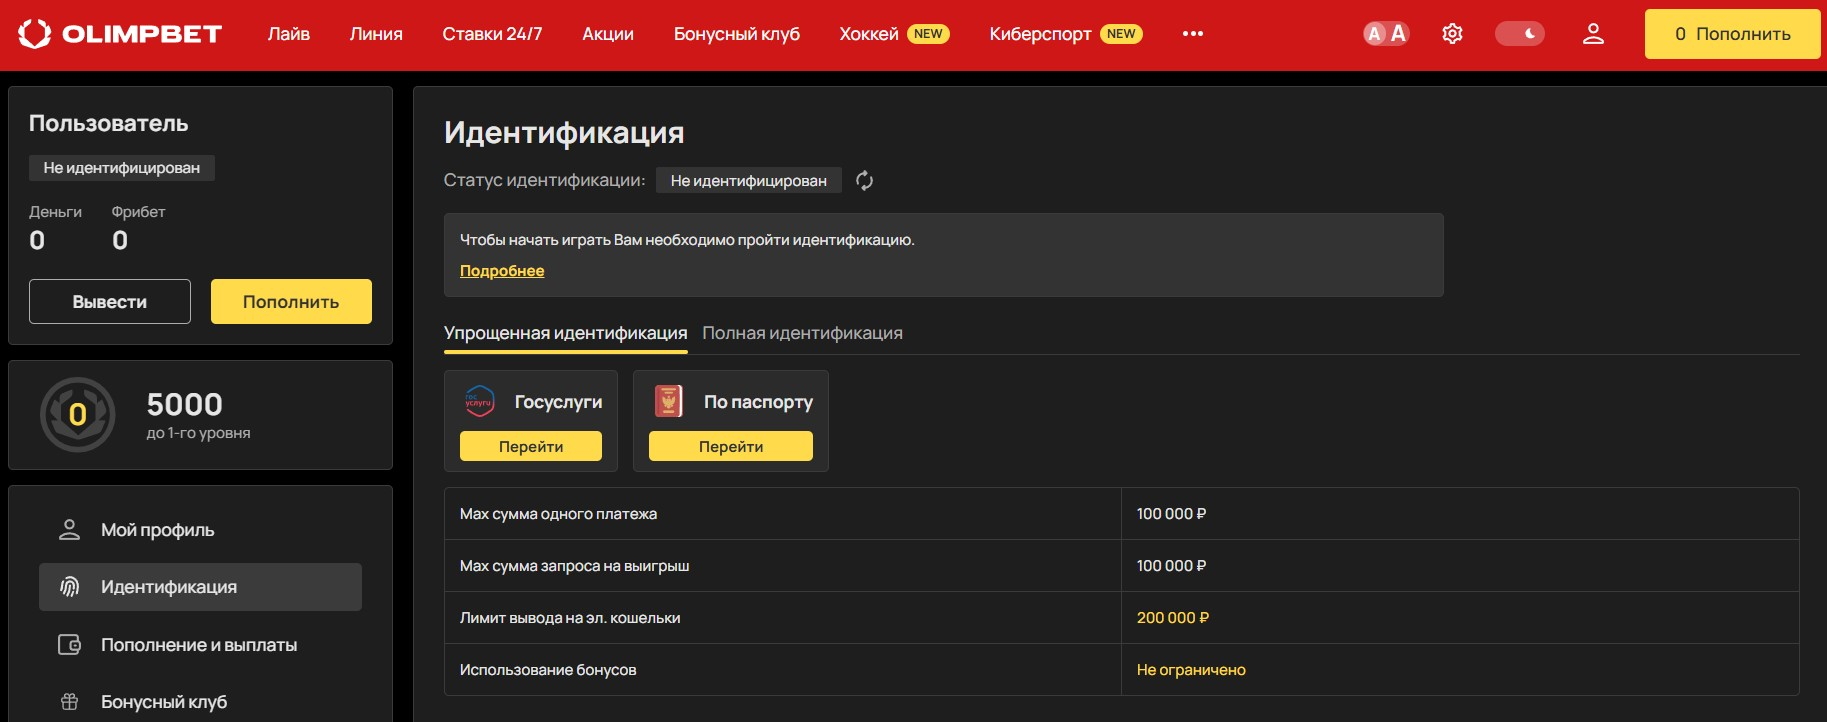
Task: Click the 5000 до 1-го уровня text
Action: pos(198,414)
